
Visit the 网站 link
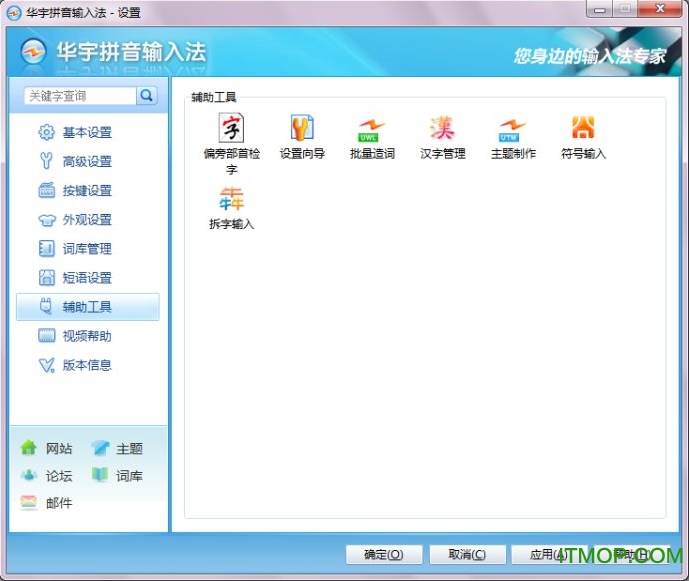[x=59, y=448]
